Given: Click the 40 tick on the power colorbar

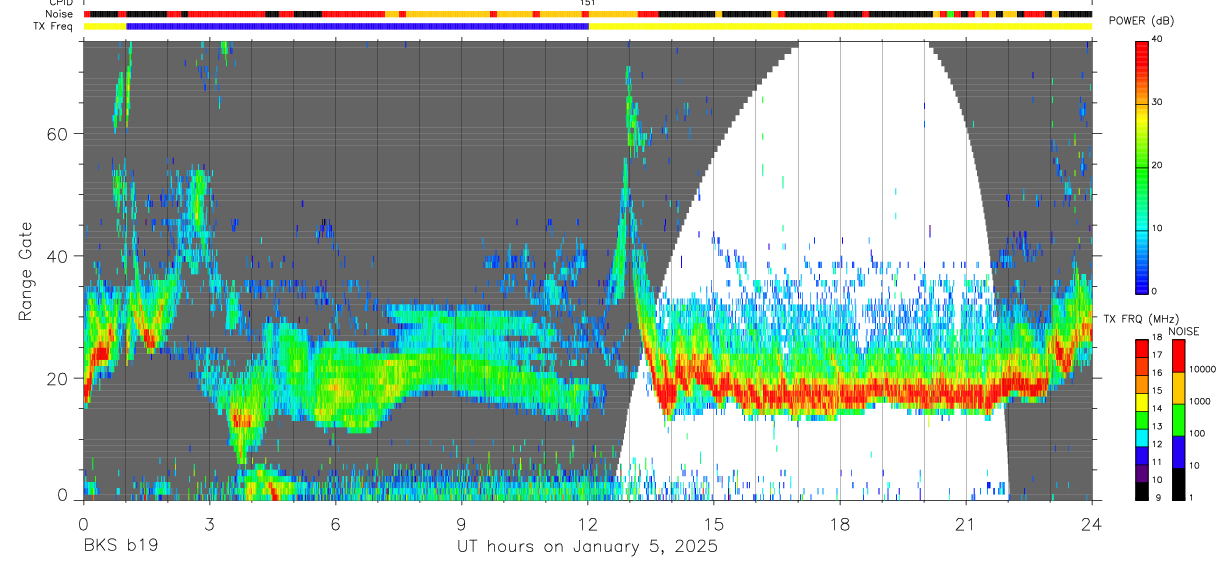Looking at the screenshot, I should click(x=1156, y=39).
